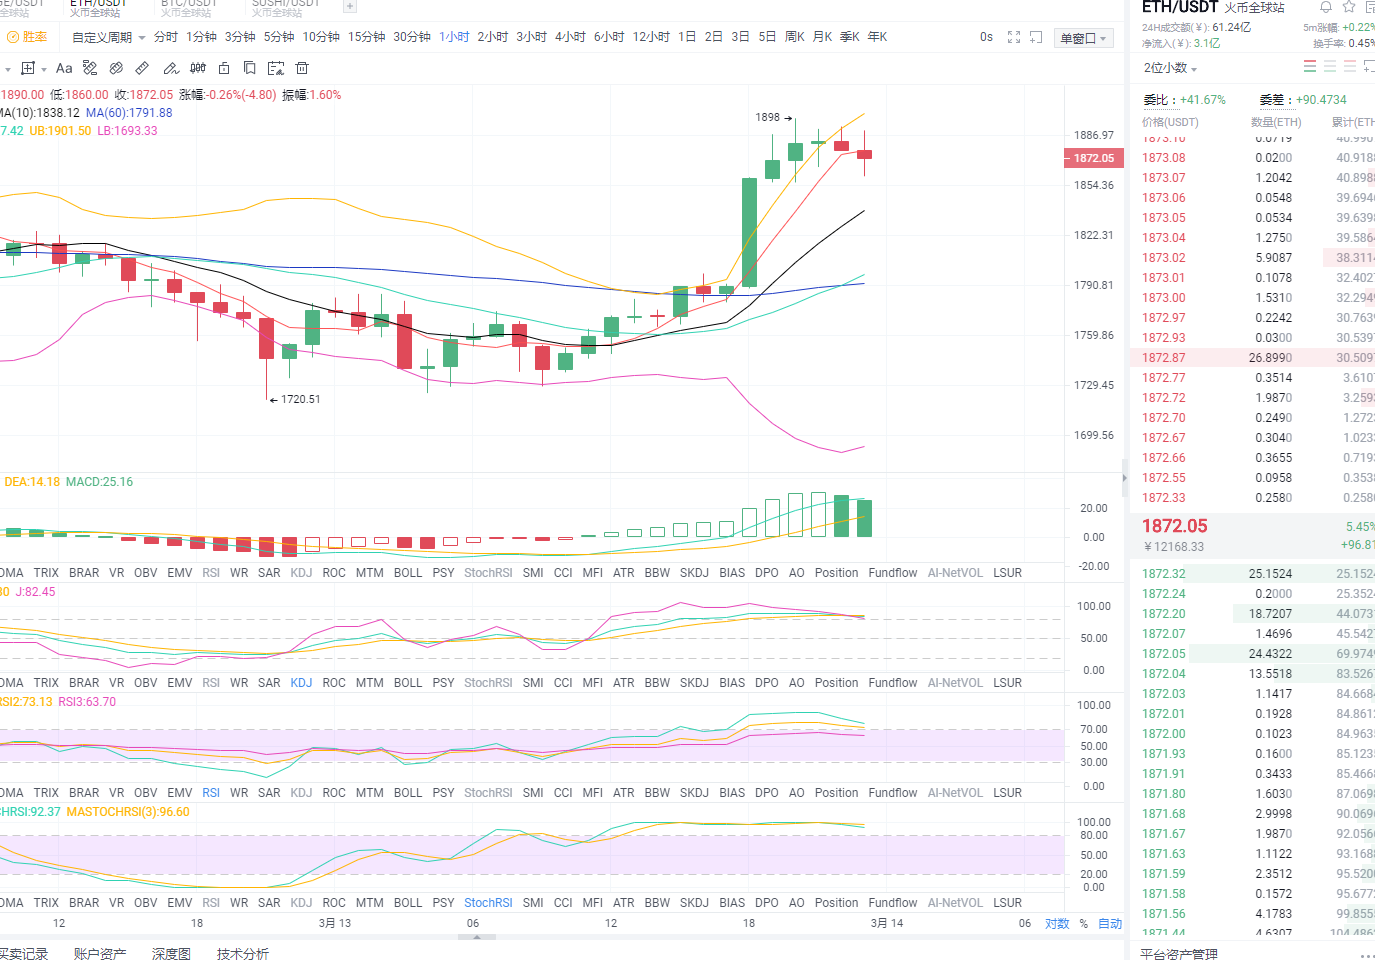This screenshot has width=1375, height=960.
Task: Switch to the 技术分析 tab
Action: pos(242,953)
